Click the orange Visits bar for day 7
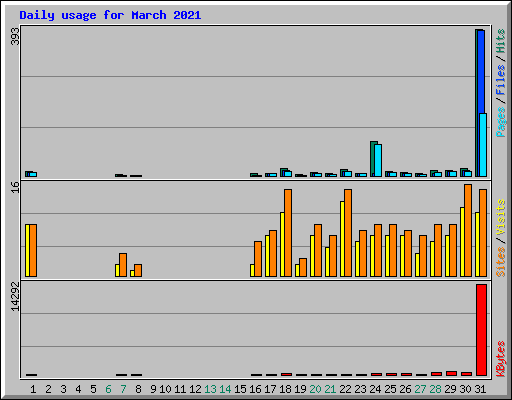This screenshot has width=512, height=400. pos(123,265)
